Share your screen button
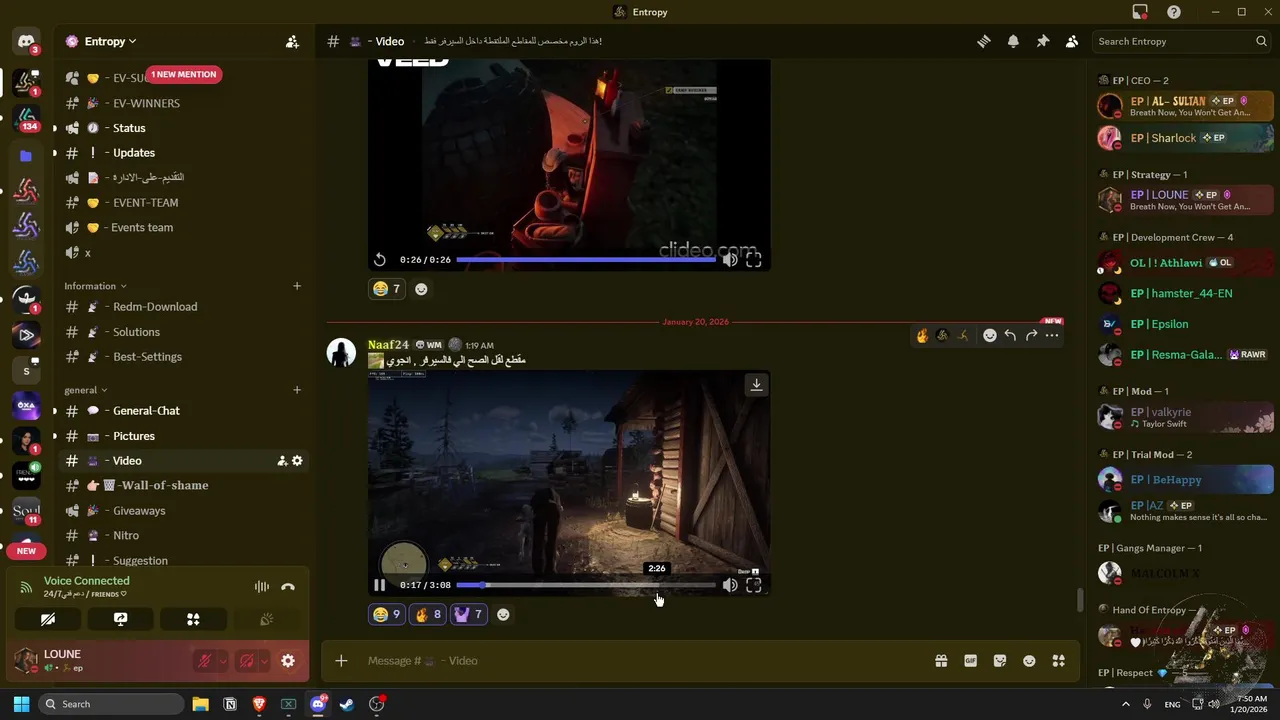1280x720 pixels. pyautogui.click(x=120, y=620)
